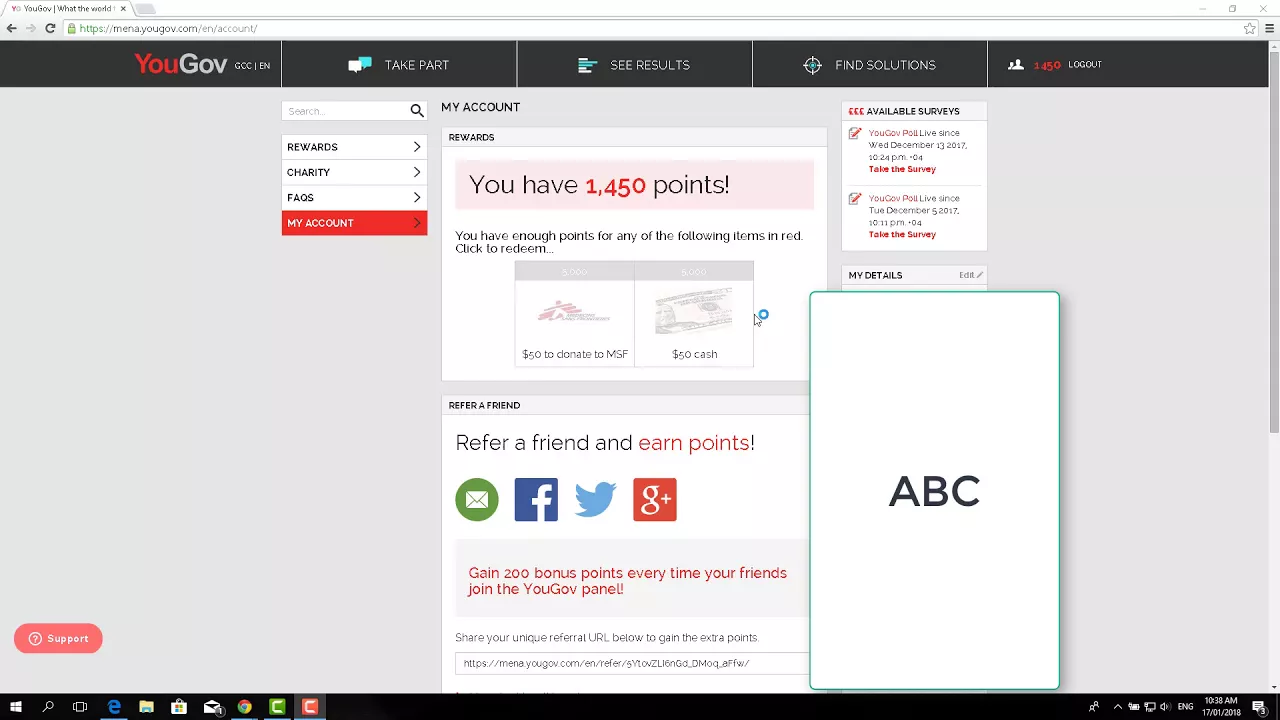Click the speech bubble icon beside Take Part
The width and height of the screenshot is (1280, 720).
[x=360, y=65]
